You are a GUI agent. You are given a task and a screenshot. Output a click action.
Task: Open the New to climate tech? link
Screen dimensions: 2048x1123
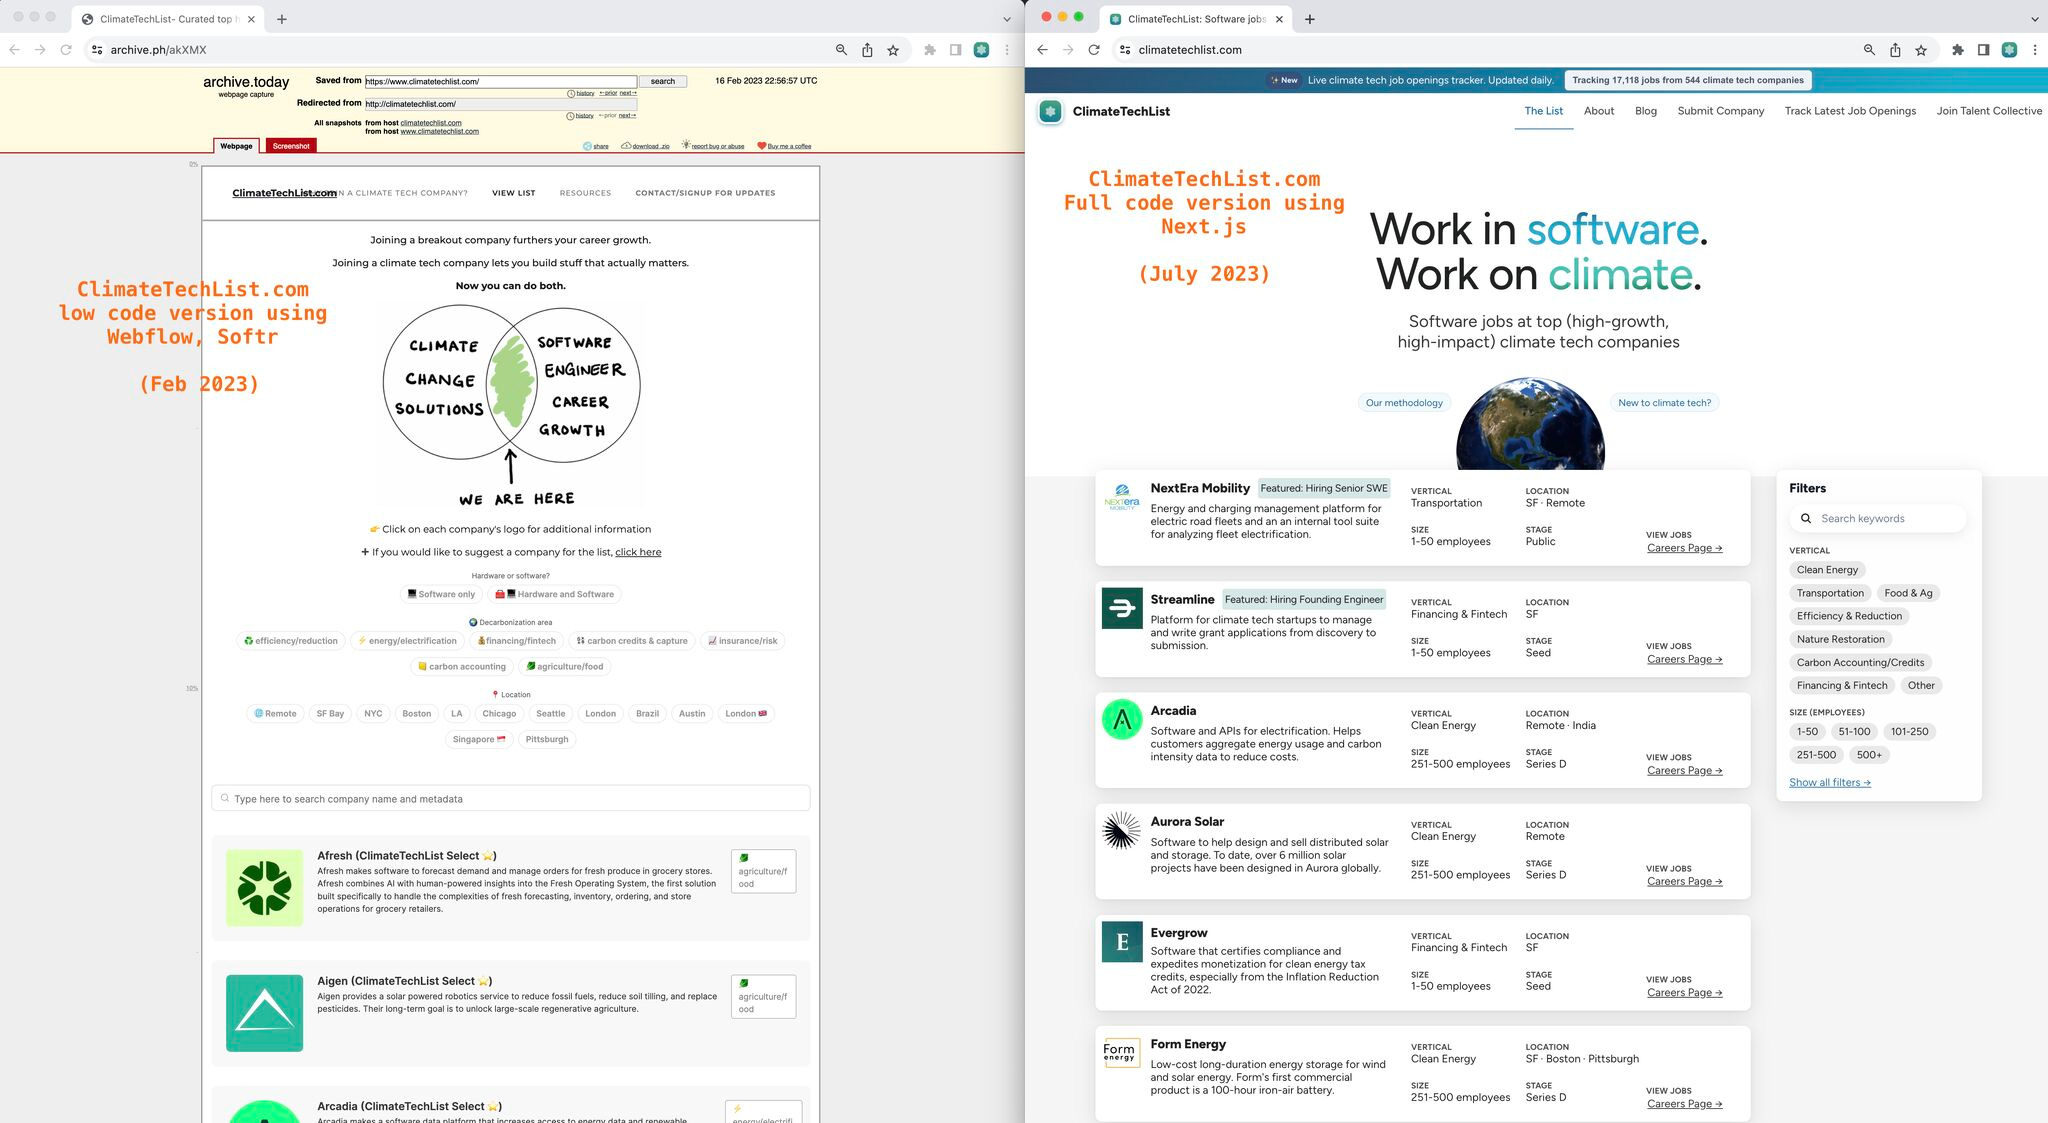1664,403
